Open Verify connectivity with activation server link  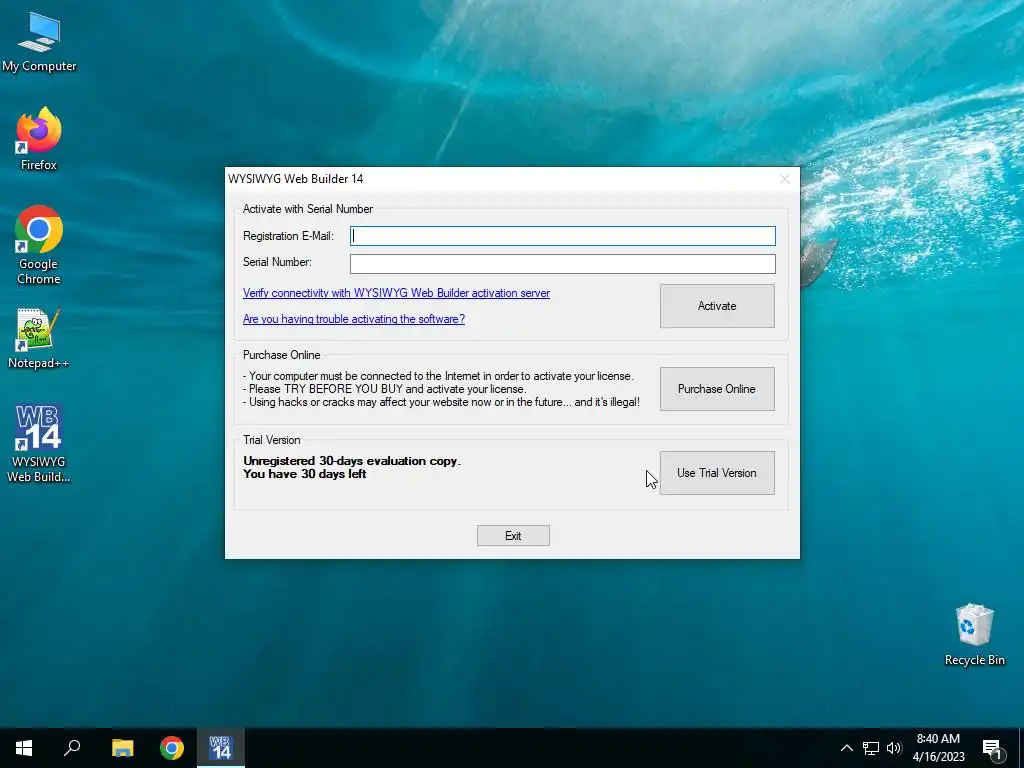tap(396, 293)
